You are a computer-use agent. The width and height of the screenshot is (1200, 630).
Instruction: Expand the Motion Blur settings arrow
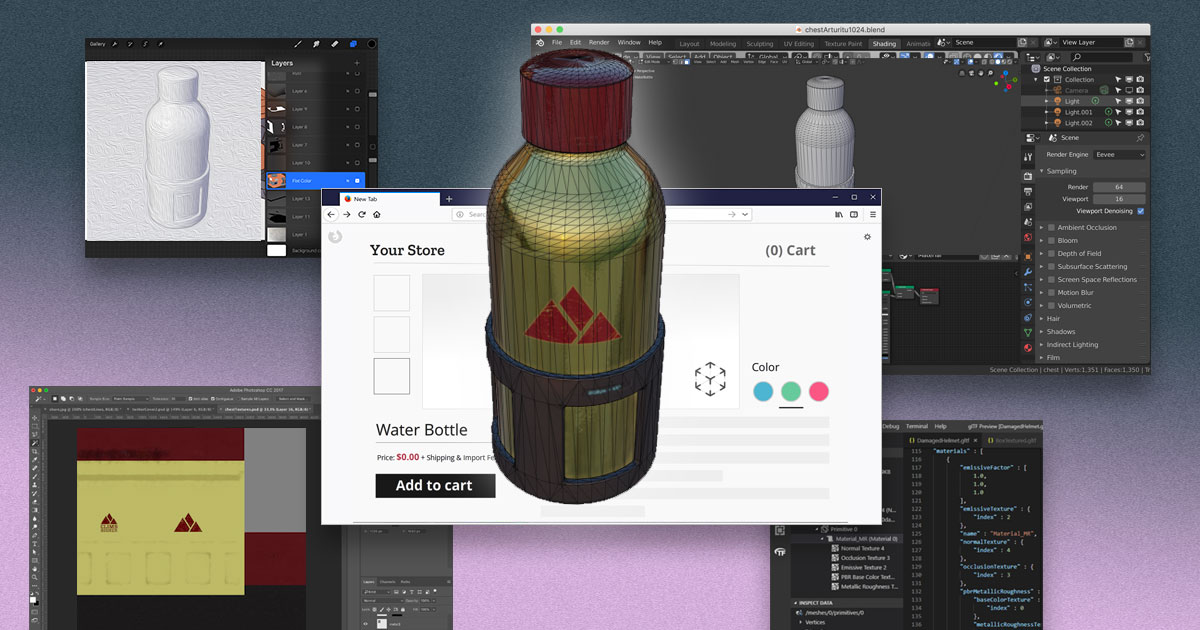coord(1041,292)
